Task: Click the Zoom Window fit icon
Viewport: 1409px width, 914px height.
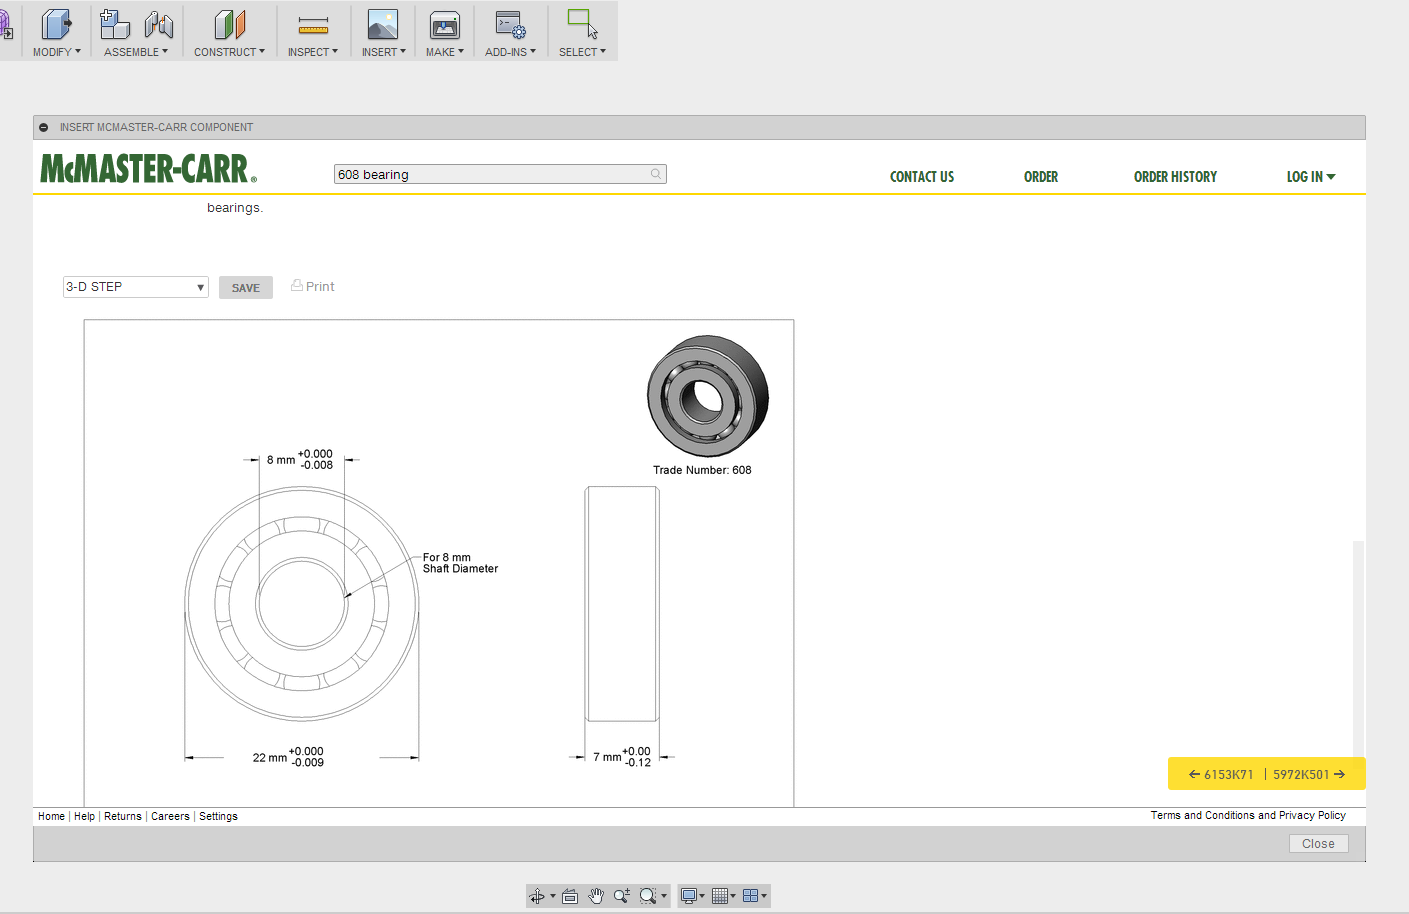Action: (x=648, y=896)
